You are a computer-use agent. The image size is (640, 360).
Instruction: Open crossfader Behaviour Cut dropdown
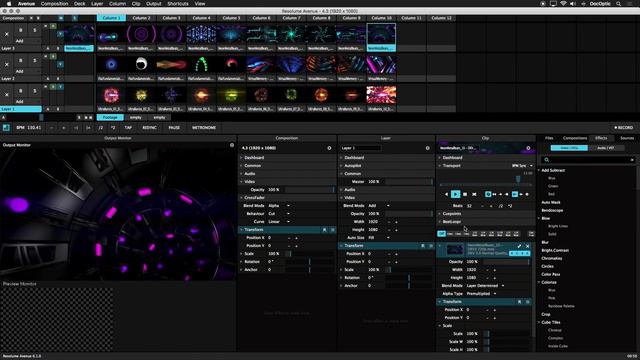[279, 213]
